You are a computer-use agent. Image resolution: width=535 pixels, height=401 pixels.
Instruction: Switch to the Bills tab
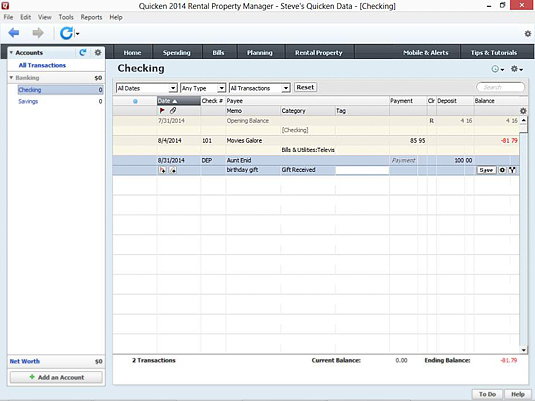(218, 53)
